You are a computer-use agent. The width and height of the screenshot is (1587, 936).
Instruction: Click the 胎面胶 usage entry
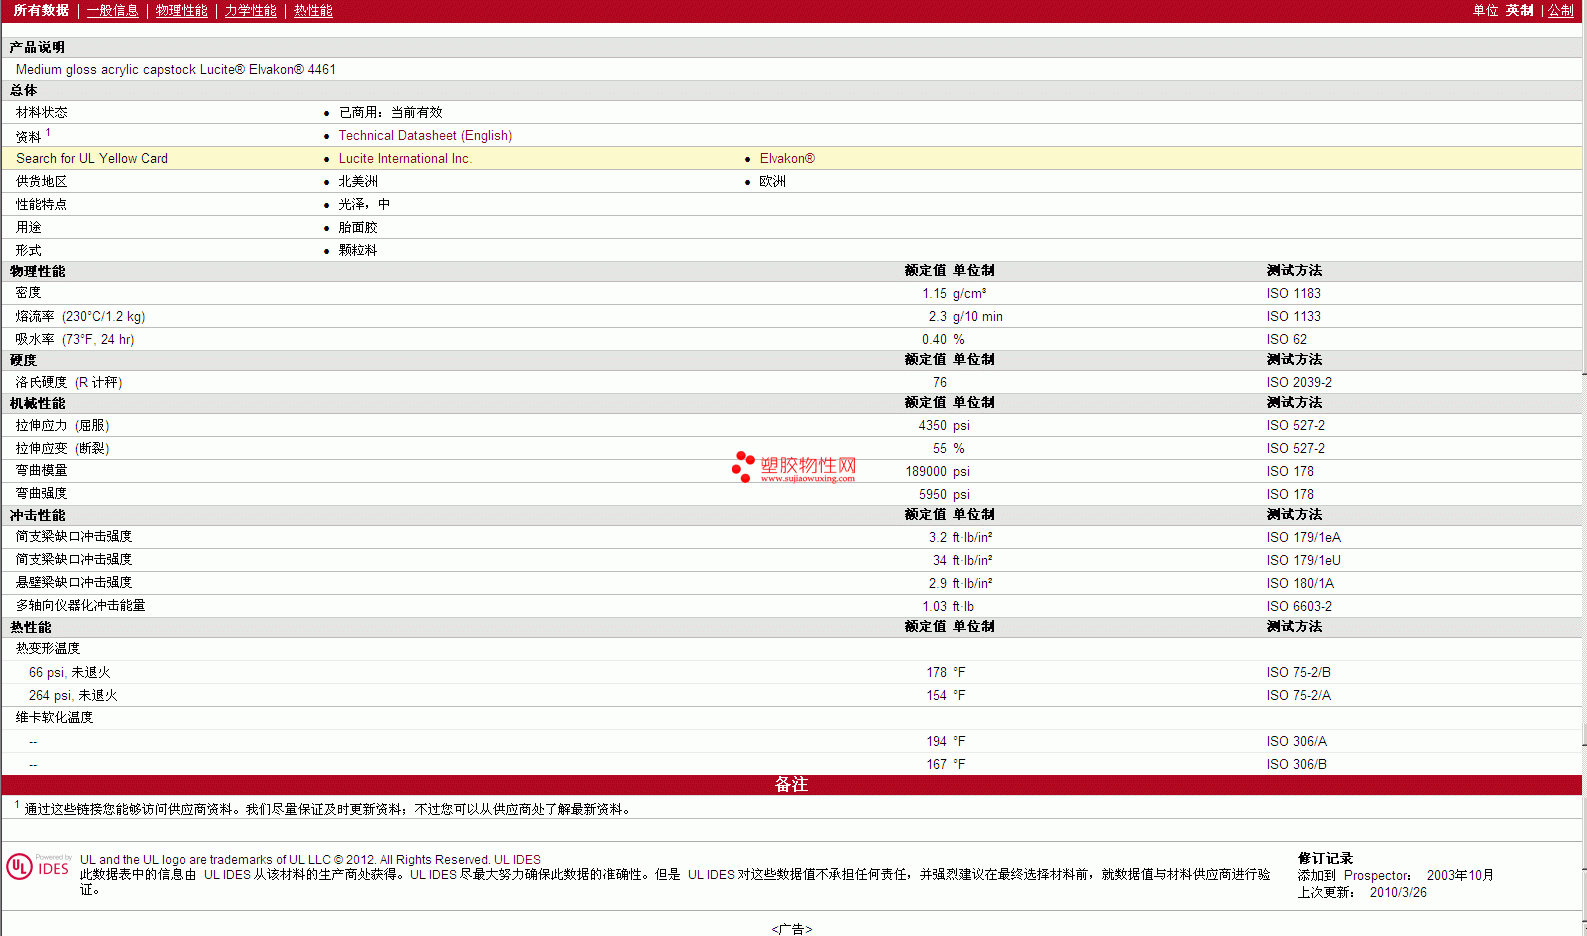point(358,228)
